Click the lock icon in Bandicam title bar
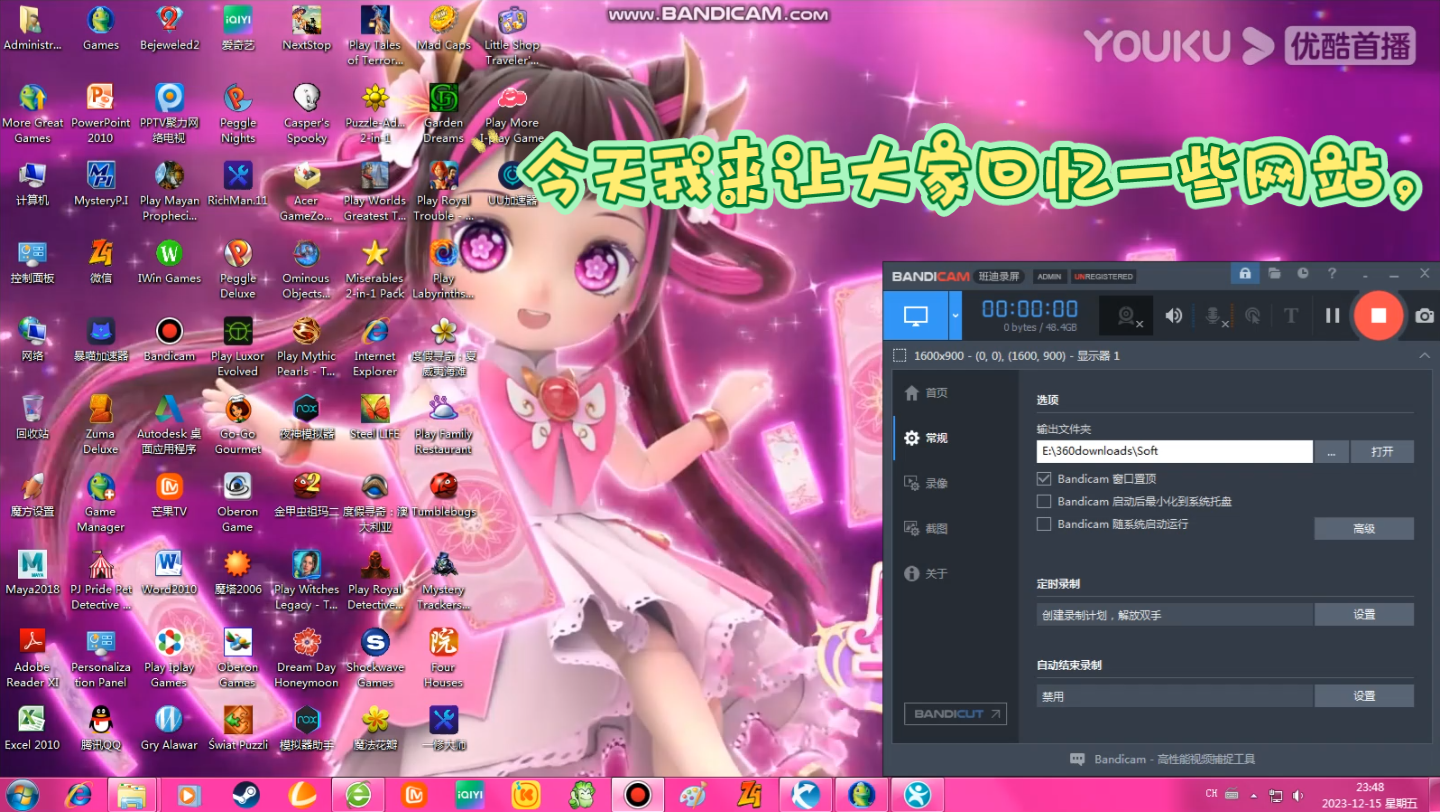 click(x=1245, y=274)
